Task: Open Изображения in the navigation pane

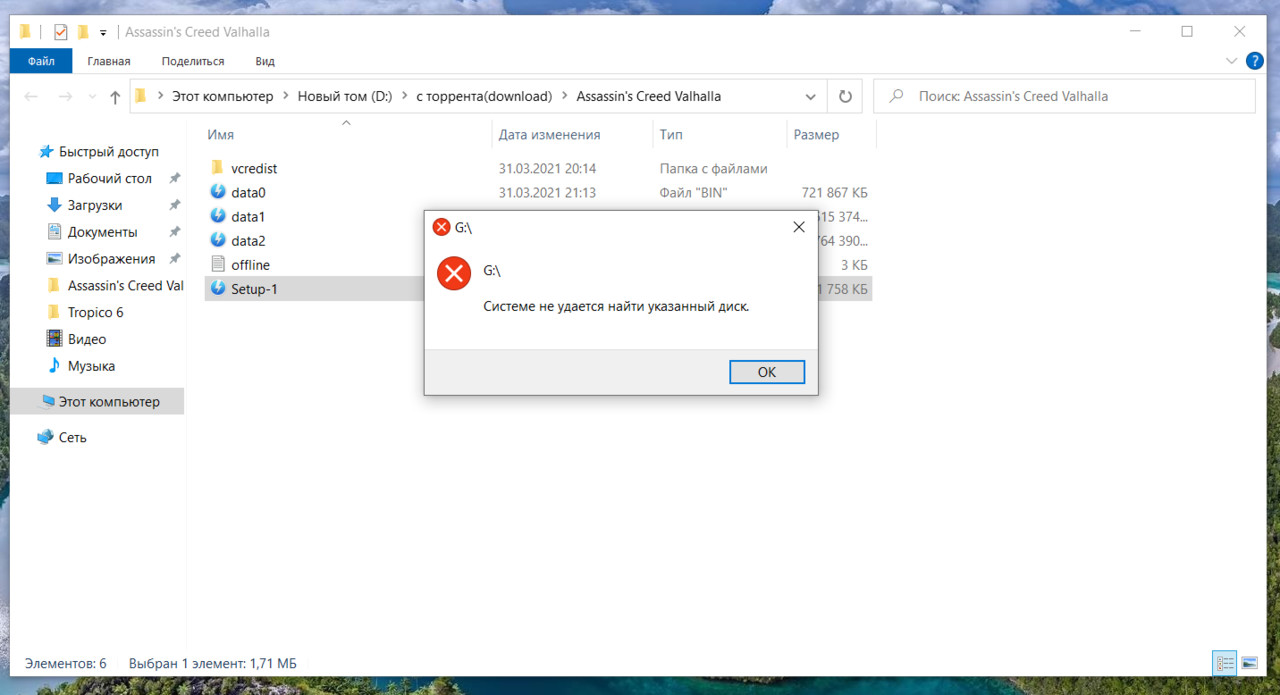Action: (111, 259)
